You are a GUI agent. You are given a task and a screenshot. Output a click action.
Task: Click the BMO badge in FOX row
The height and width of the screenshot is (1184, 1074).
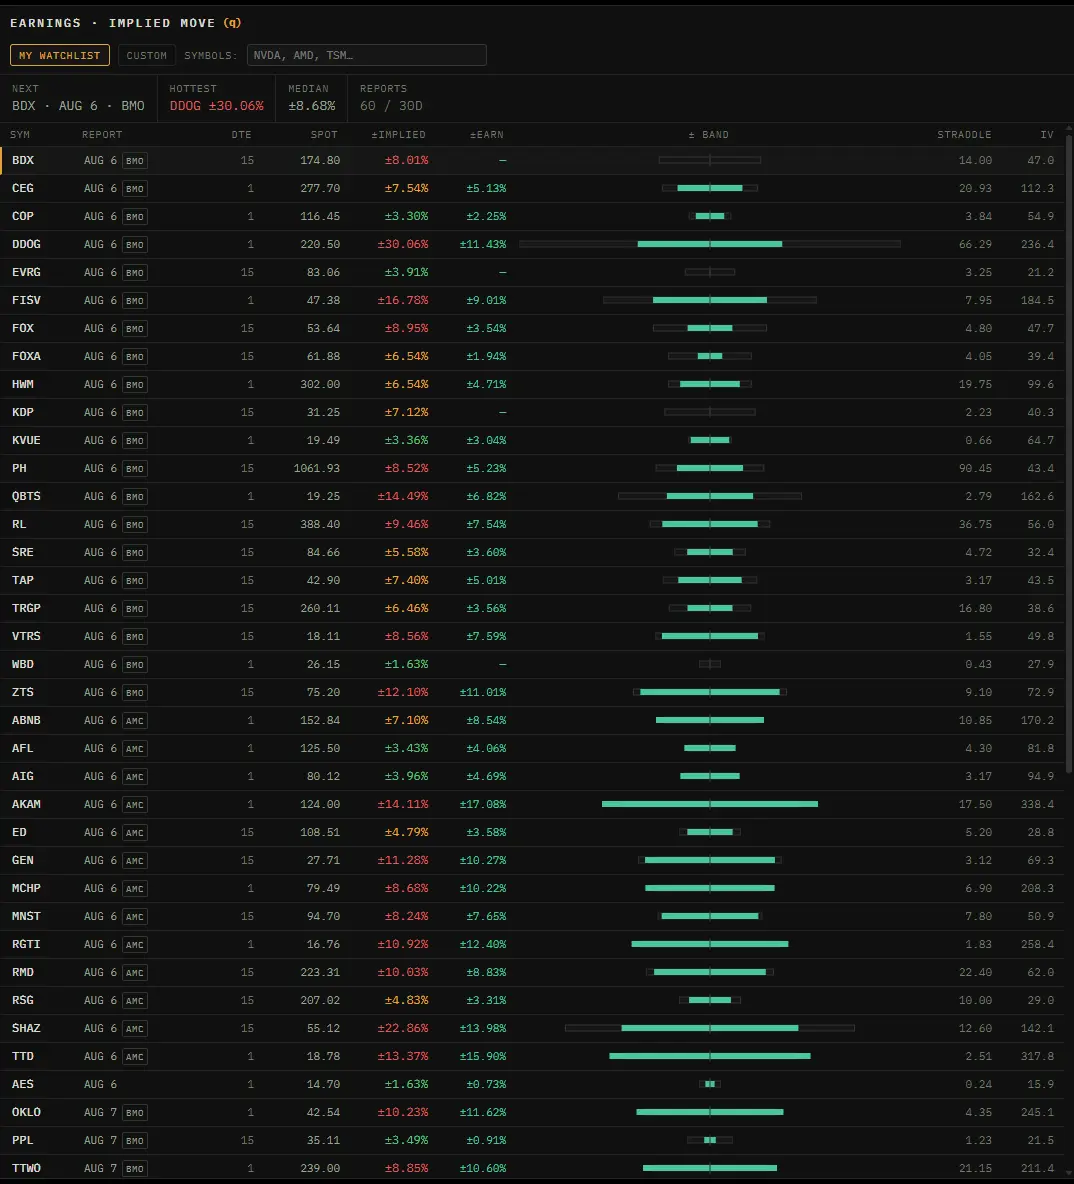tap(135, 328)
